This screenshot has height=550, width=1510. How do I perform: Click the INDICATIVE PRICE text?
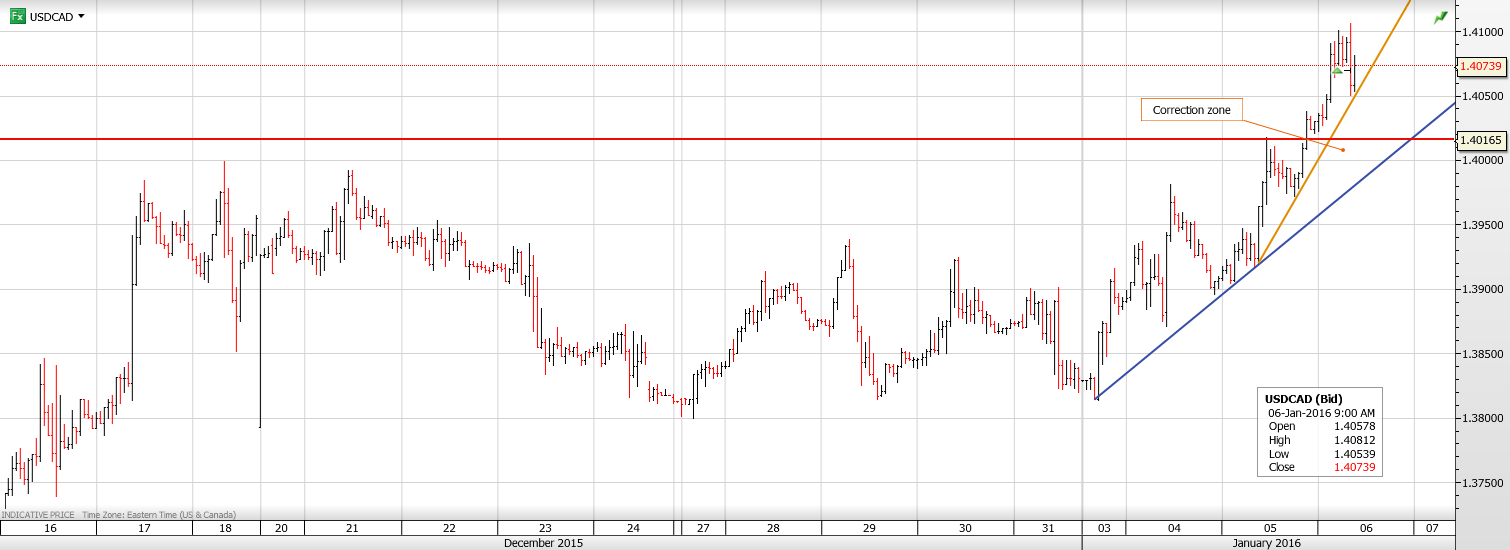[x=36, y=514]
